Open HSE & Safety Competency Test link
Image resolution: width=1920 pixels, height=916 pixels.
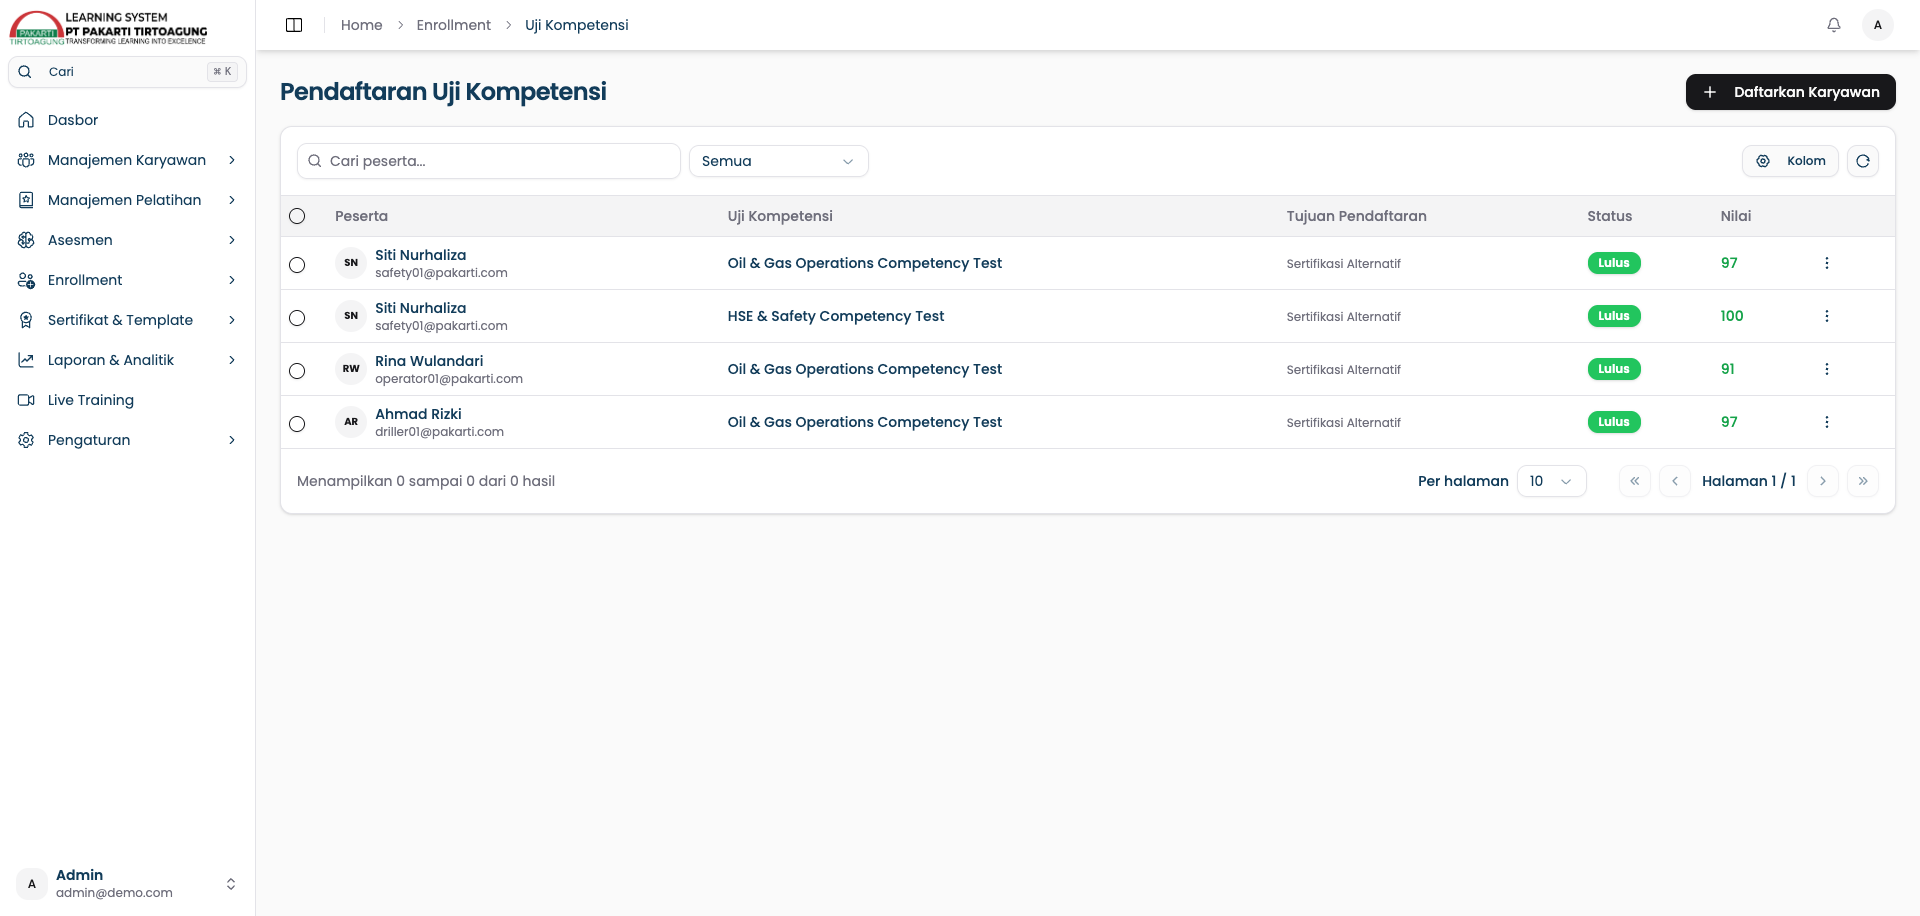(x=836, y=316)
